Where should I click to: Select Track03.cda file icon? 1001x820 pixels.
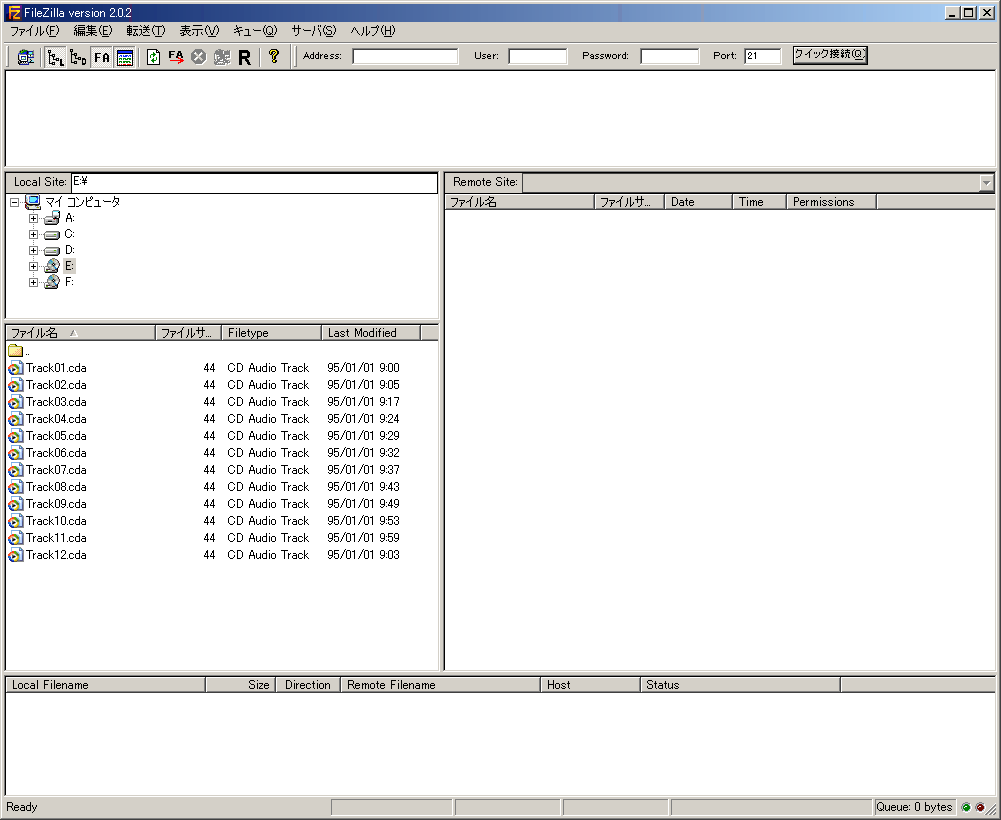pyautogui.click(x=15, y=402)
